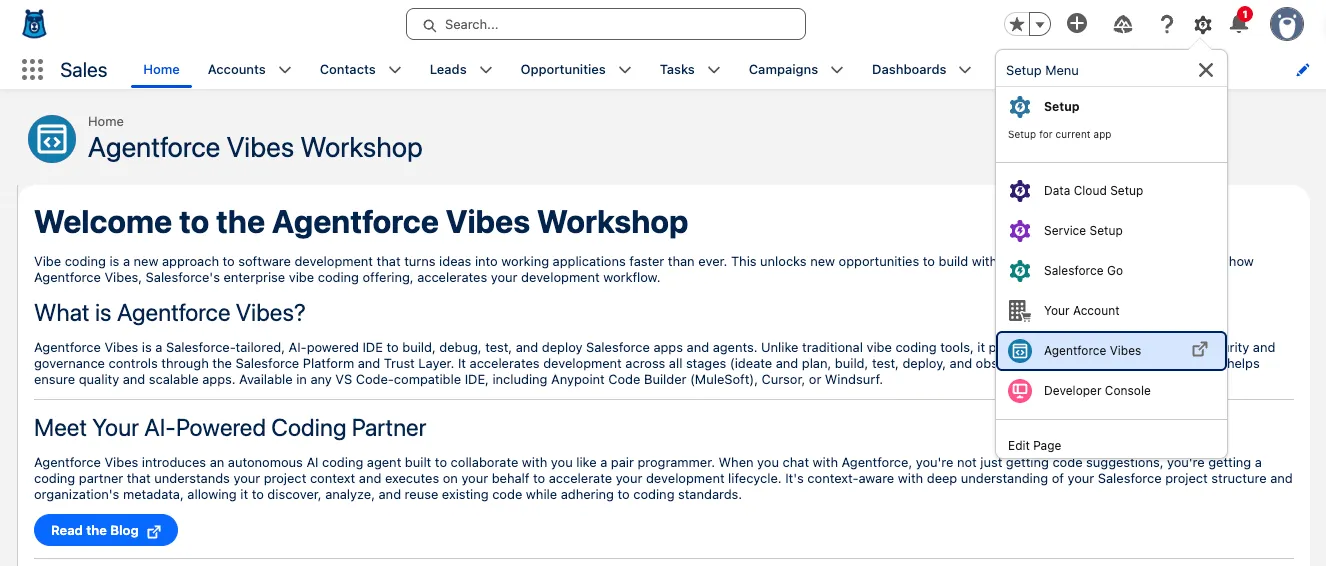
Task: Click the global Search field
Action: (605, 24)
